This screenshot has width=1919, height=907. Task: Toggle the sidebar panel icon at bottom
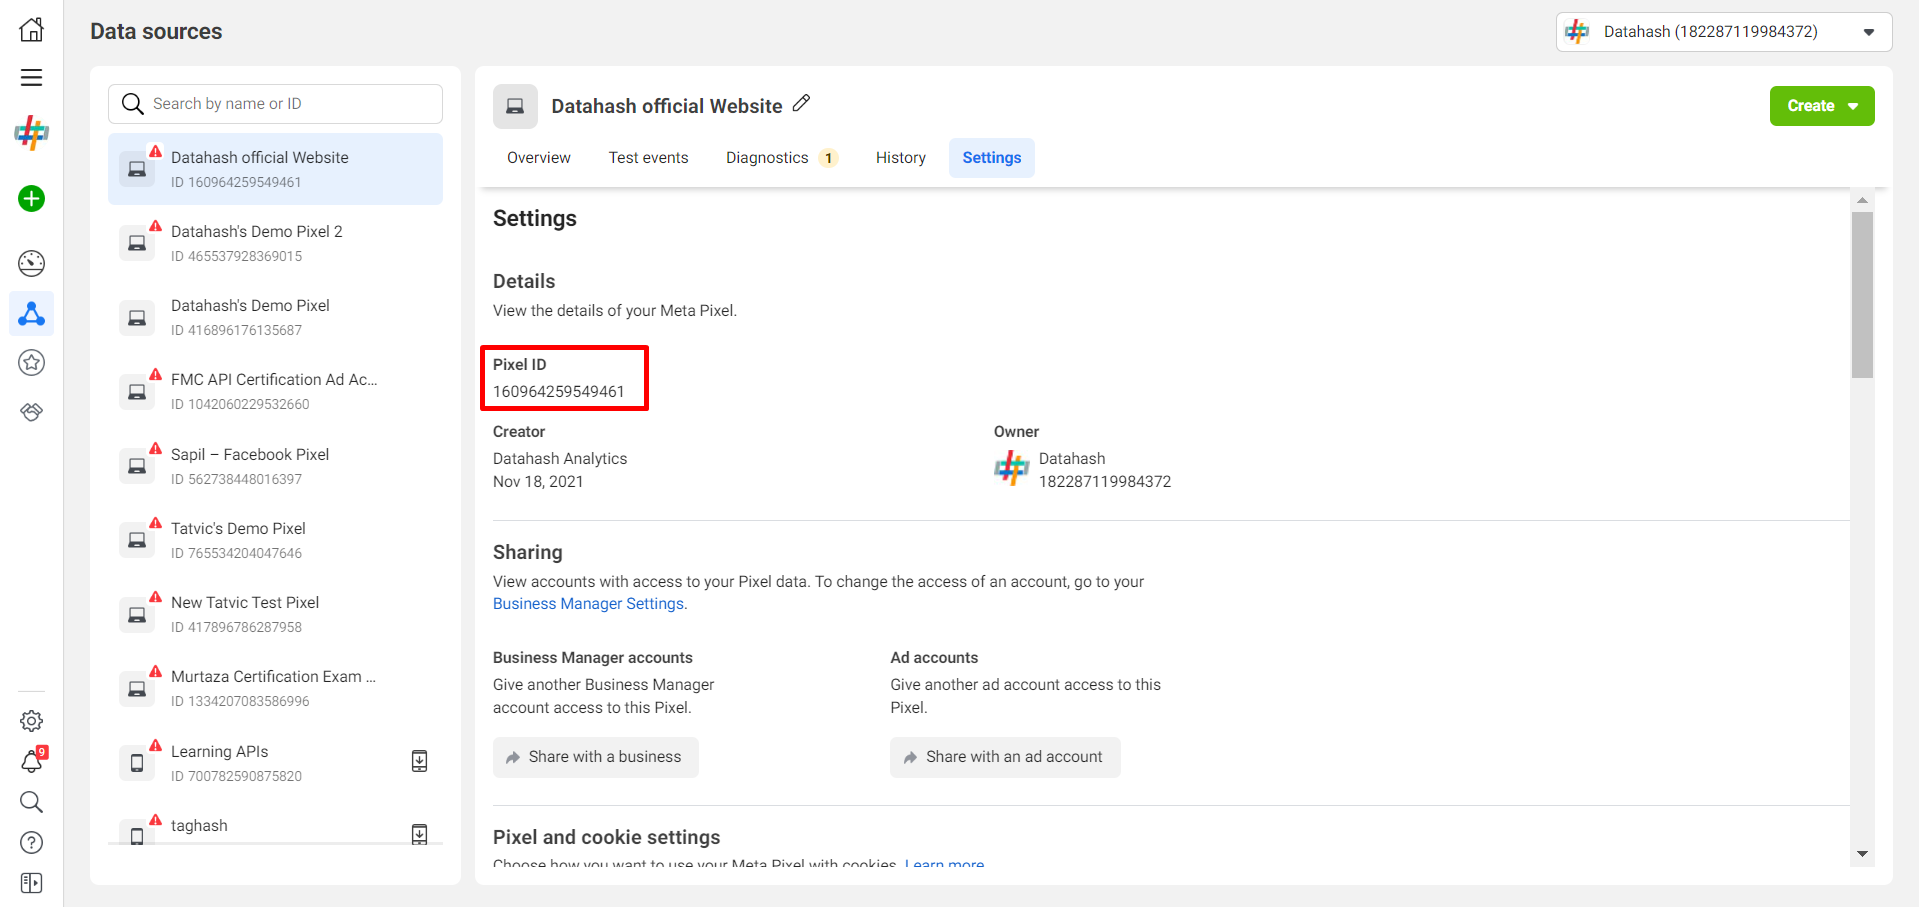pyautogui.click(x=32, y=884)
